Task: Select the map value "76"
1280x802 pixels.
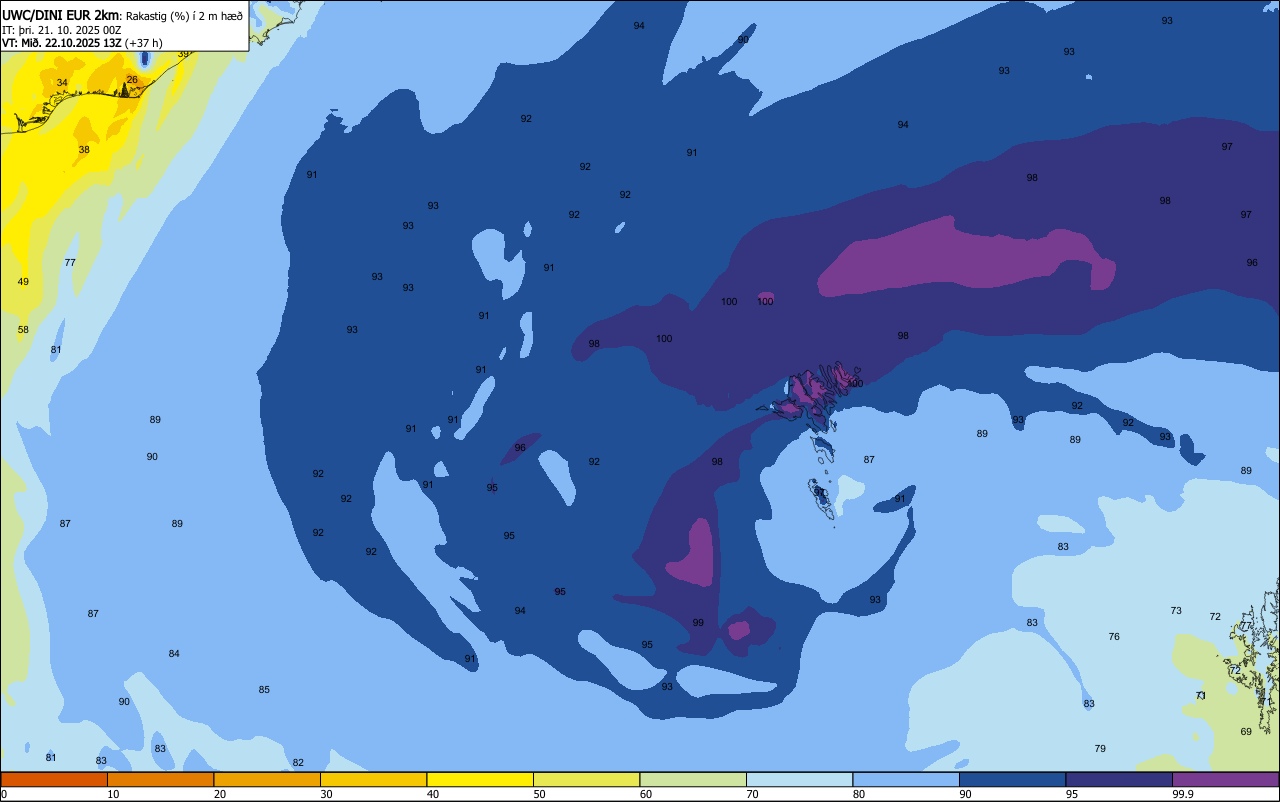Action: click(1114, 637)
